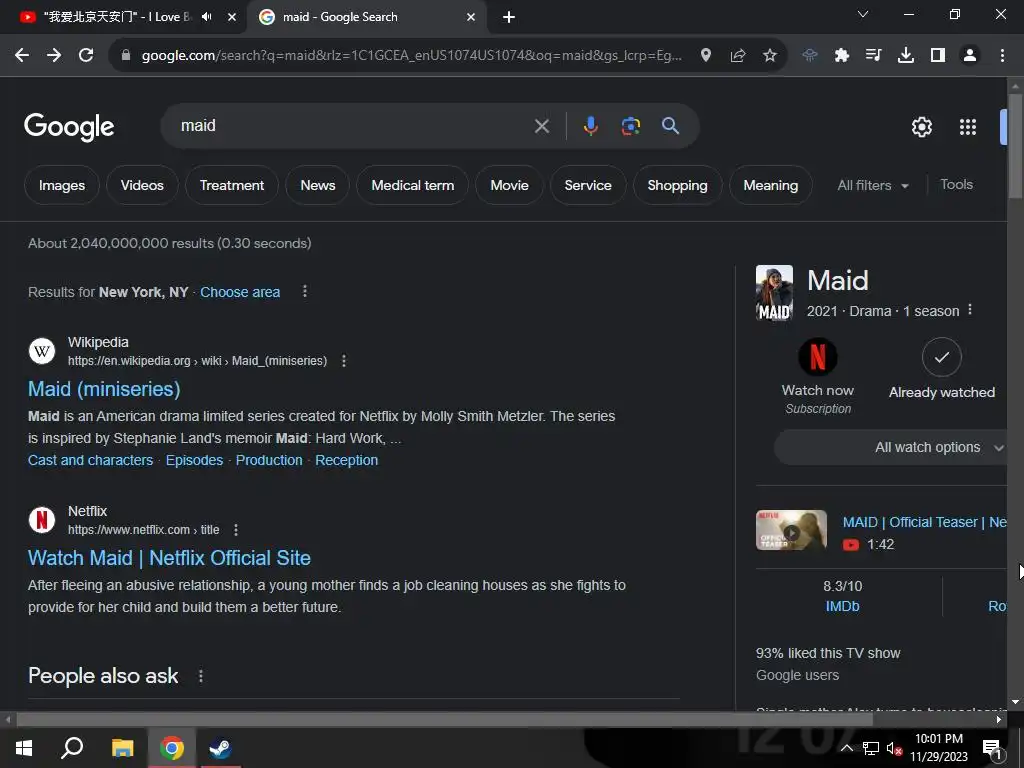Open search Tools
1024x768 pixels.
[x=956, y=185]
